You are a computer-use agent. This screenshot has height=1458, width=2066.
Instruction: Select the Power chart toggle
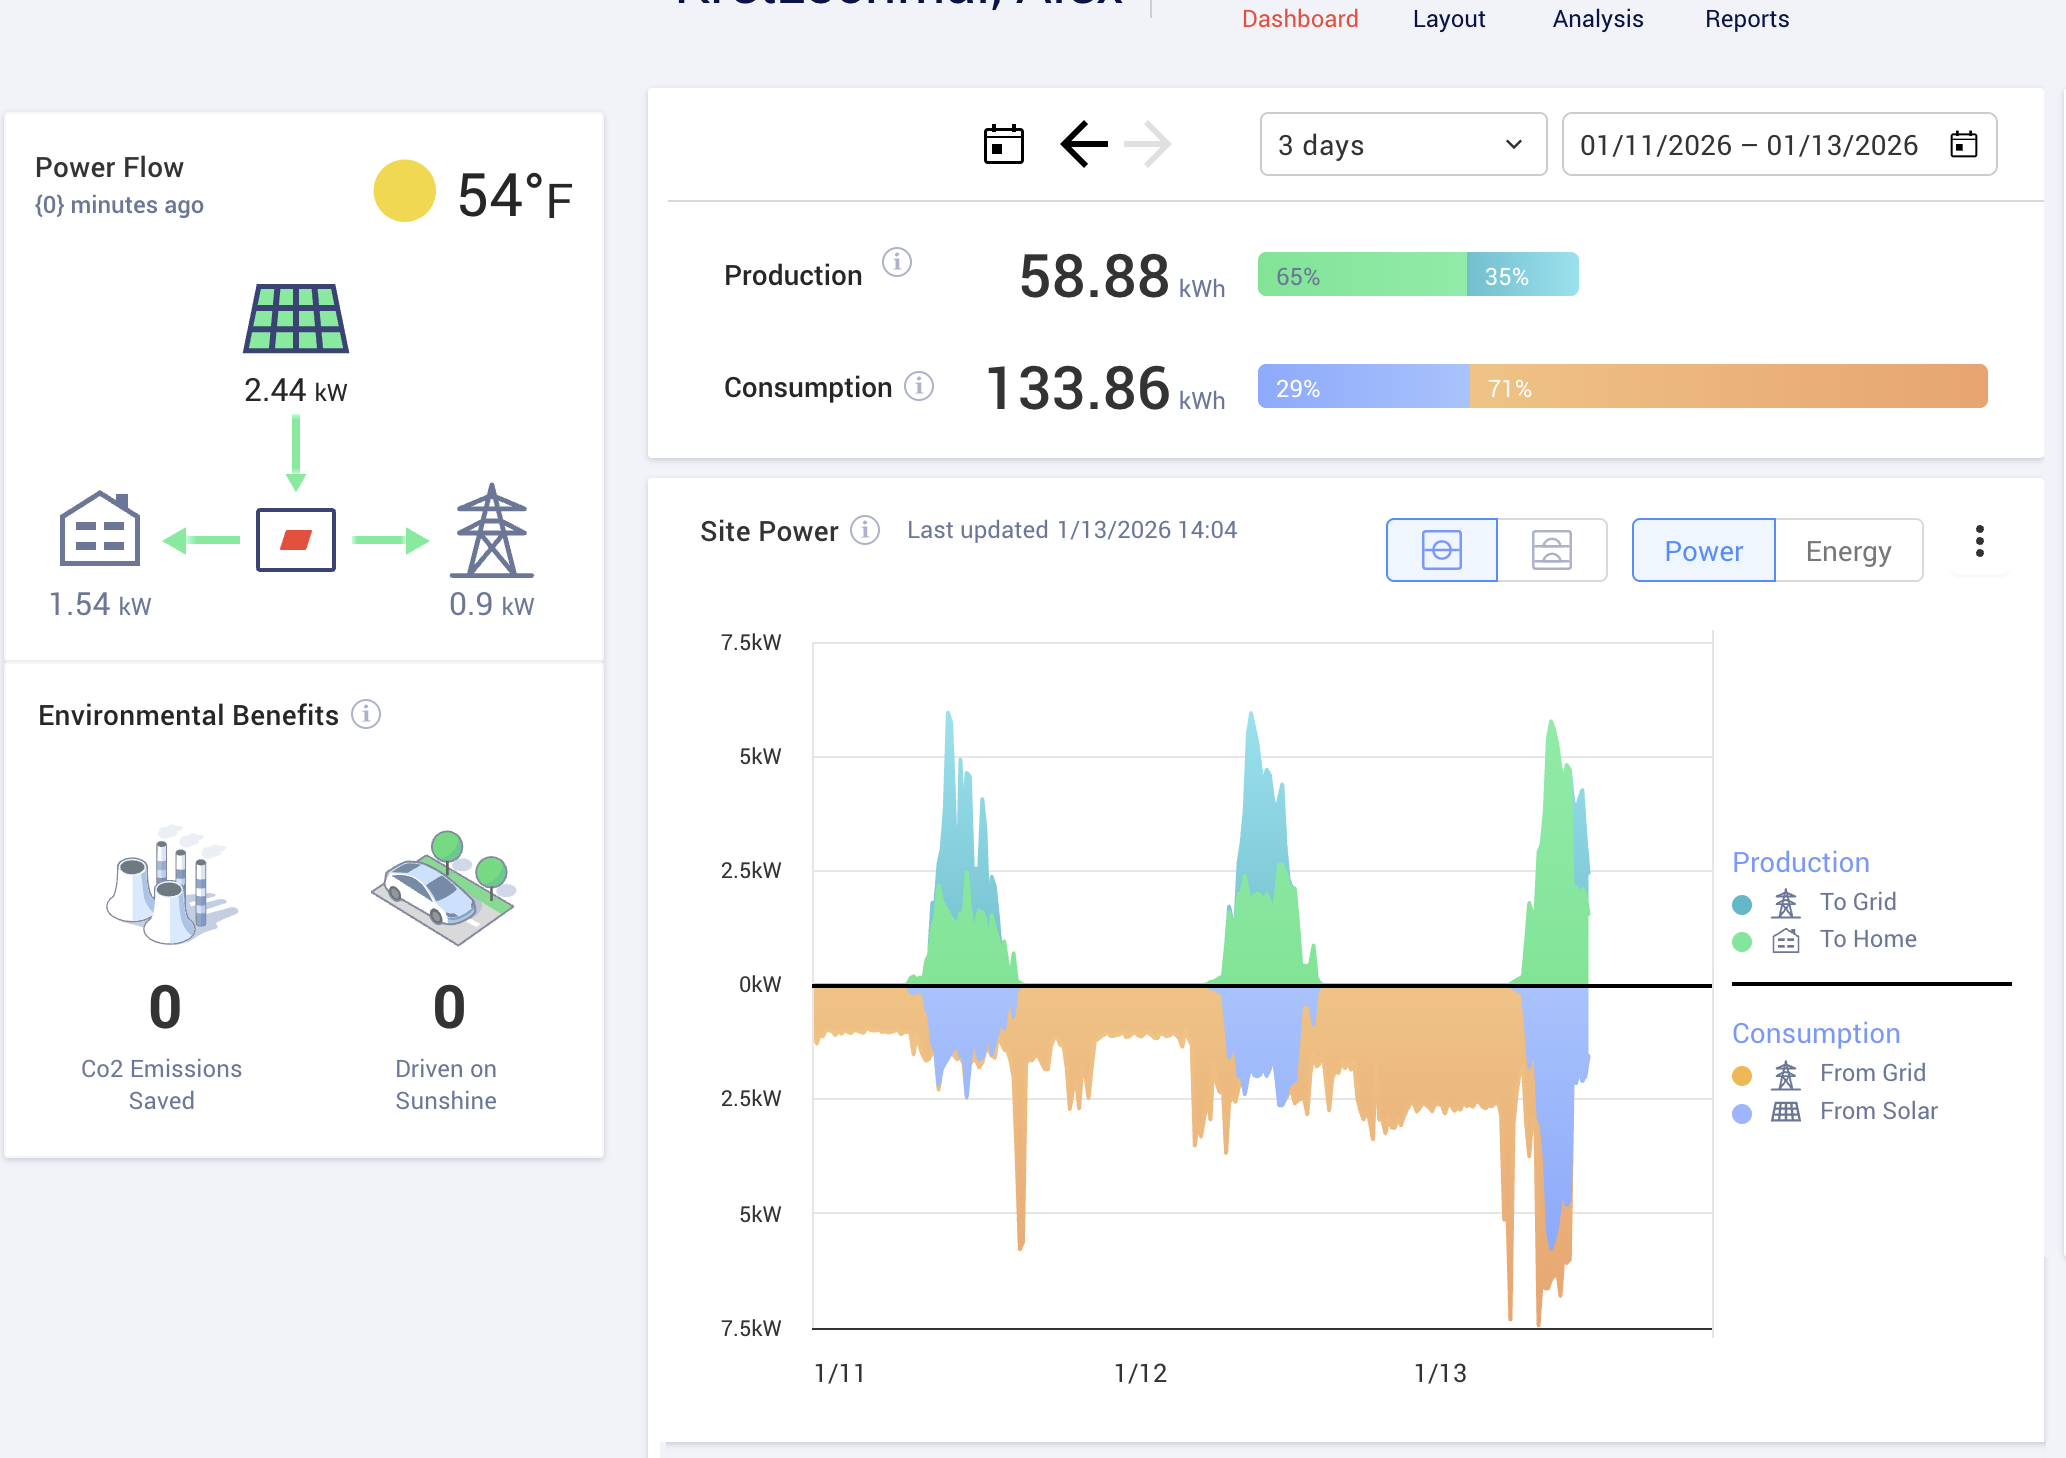[x=1703, y=551]
